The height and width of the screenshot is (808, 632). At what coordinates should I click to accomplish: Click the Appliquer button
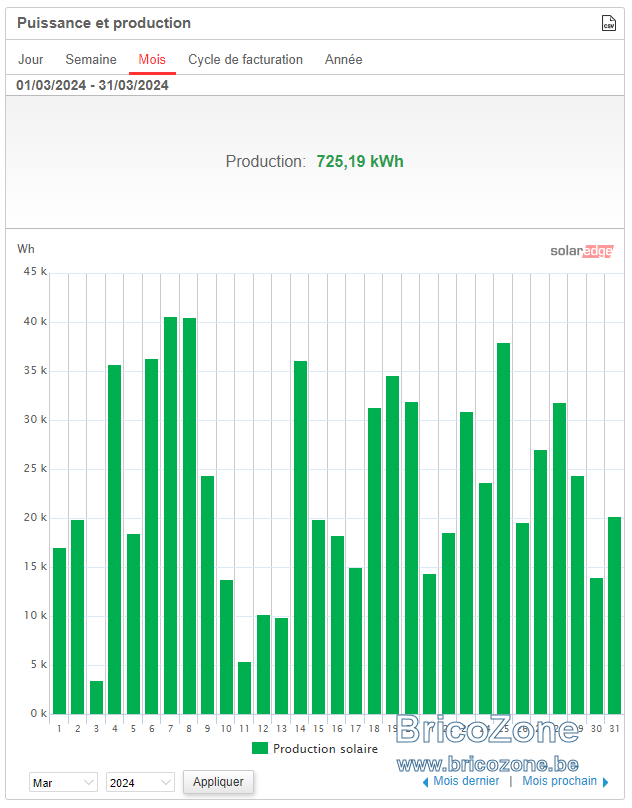[x=218, y=782]
